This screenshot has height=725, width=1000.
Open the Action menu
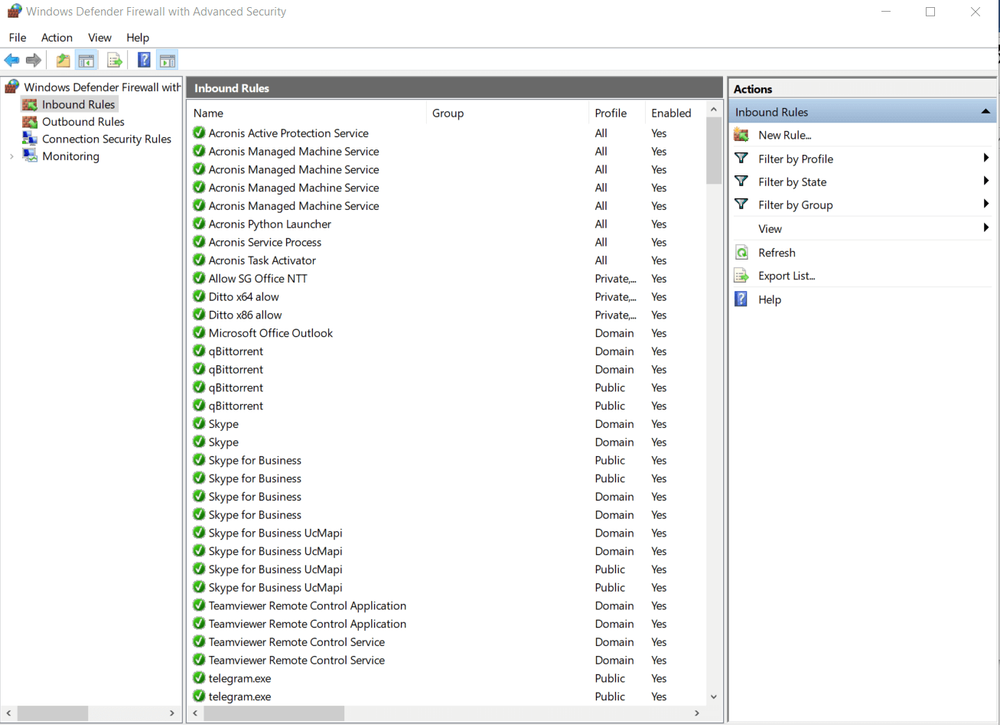(57, 38)
